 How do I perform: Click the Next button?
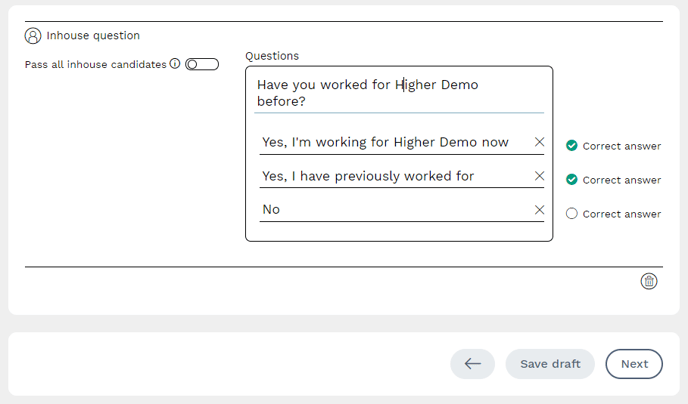click(x=634, y=364)
